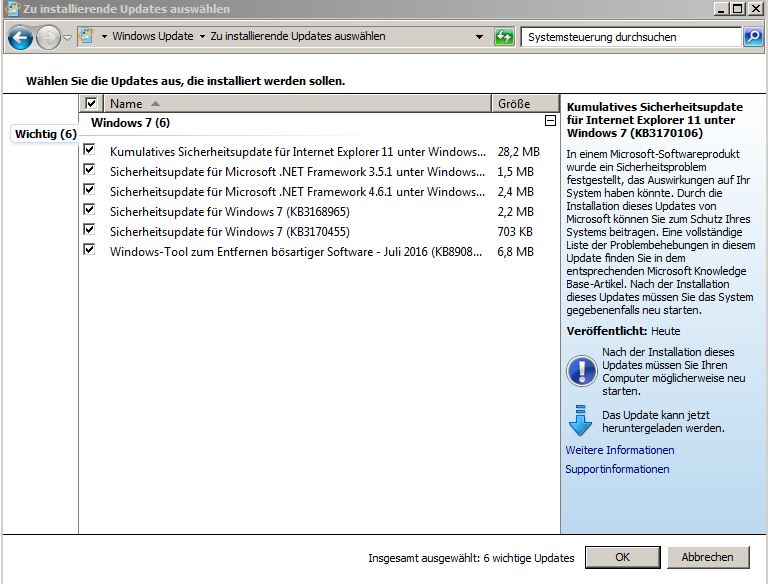Toggle the select-all checkbox in header

tap(91, 103)
